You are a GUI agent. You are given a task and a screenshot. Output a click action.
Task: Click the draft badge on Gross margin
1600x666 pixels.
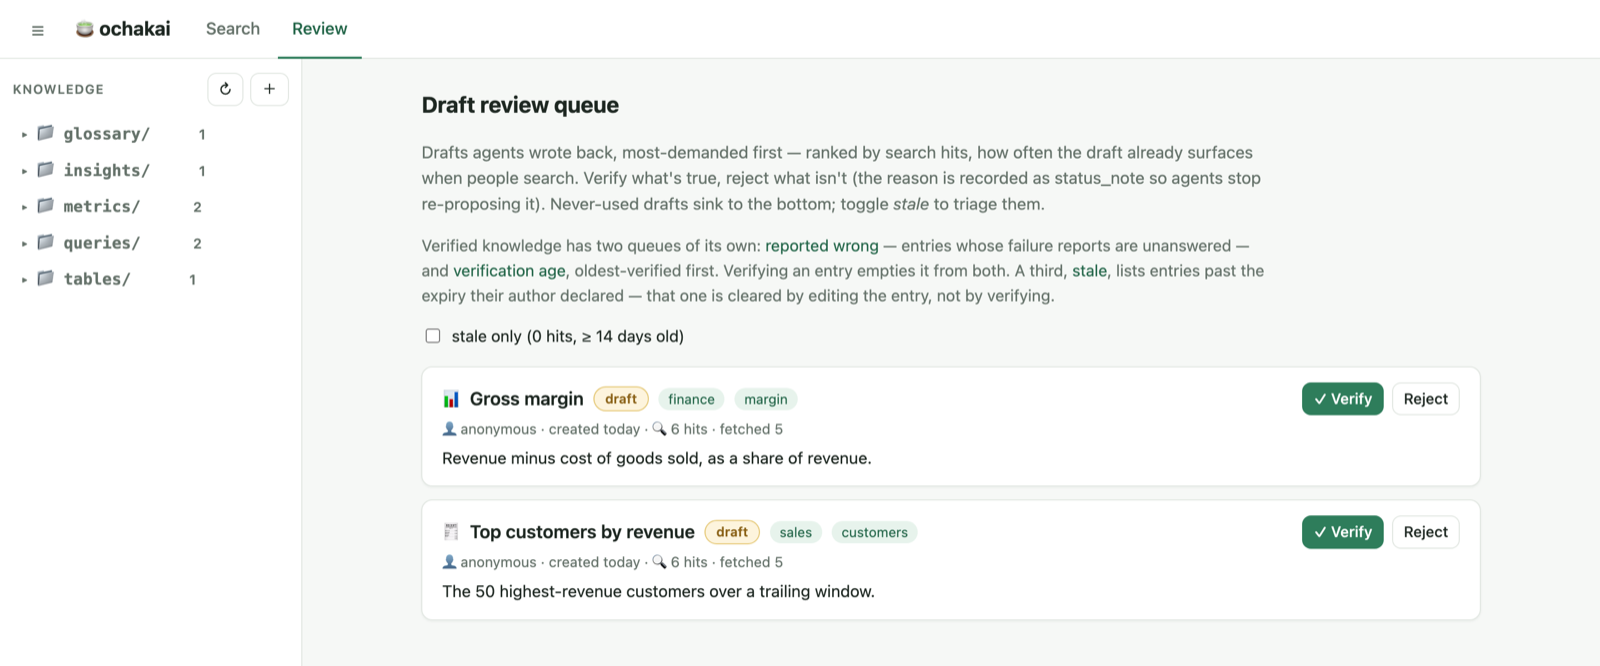621,399
